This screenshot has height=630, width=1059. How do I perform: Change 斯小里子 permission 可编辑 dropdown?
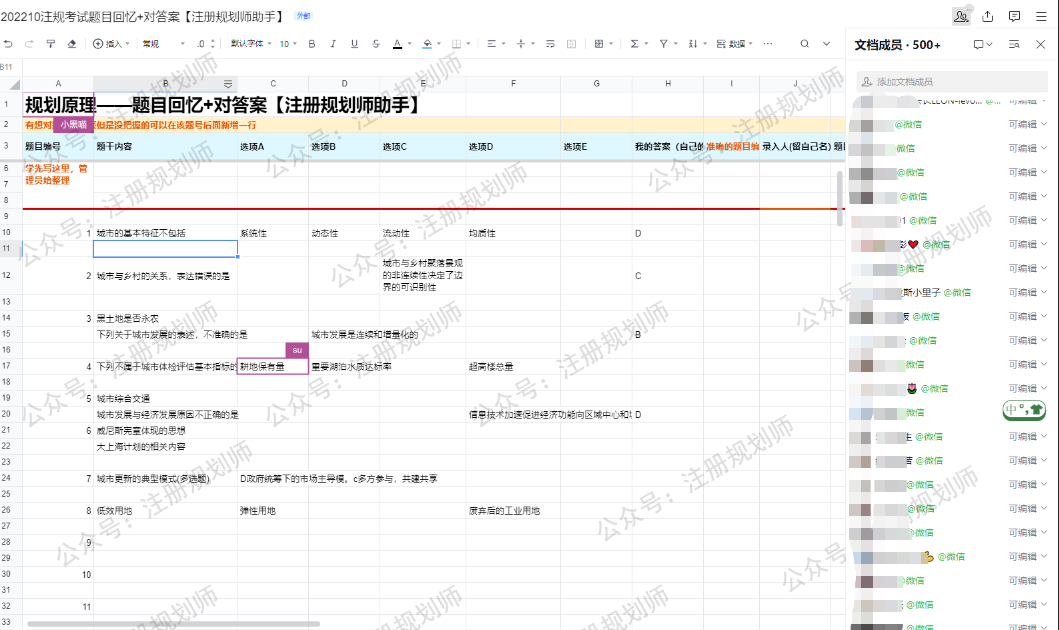point(1028,292)
